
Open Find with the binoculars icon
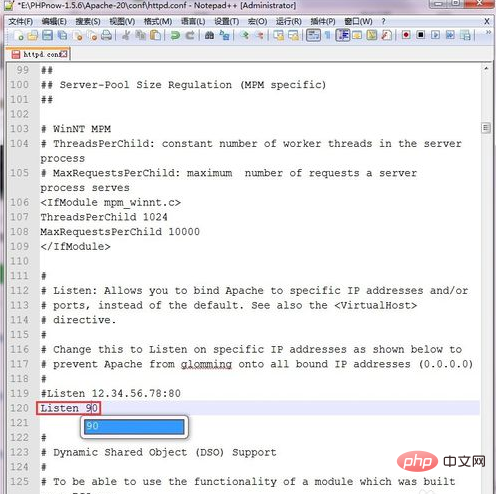coord(209,35)
